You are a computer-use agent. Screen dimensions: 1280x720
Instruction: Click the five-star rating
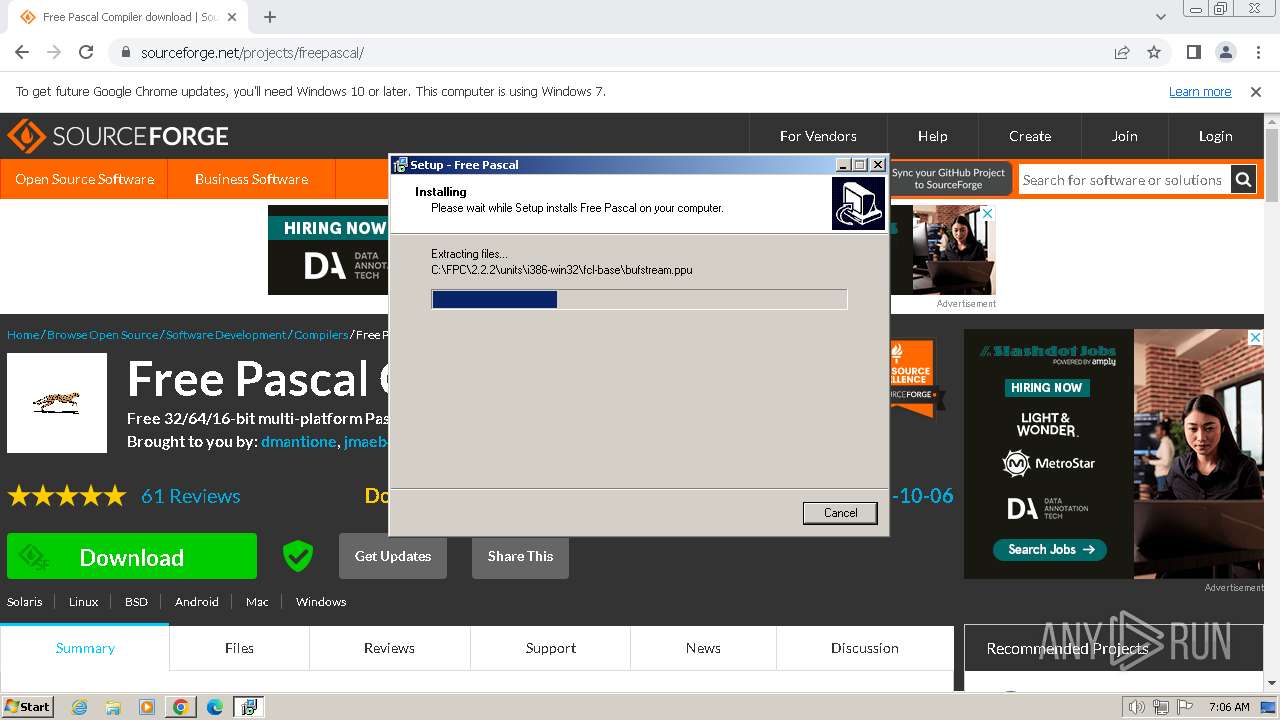click(x=67, y=496)
